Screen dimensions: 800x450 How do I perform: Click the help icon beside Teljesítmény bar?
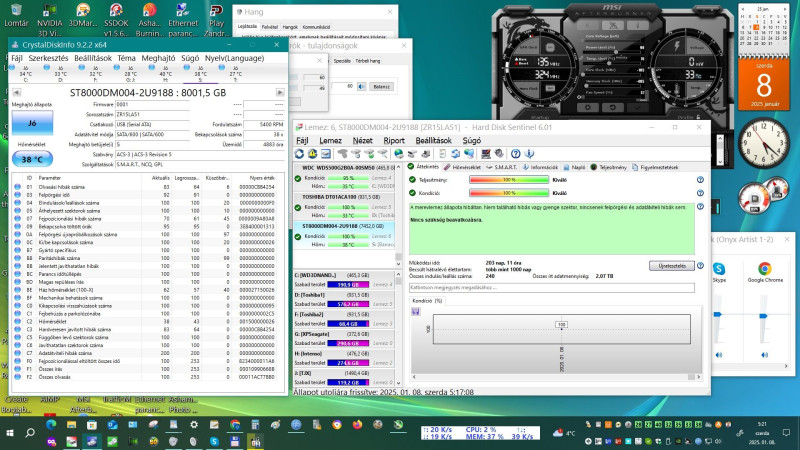tap(700, 180)
